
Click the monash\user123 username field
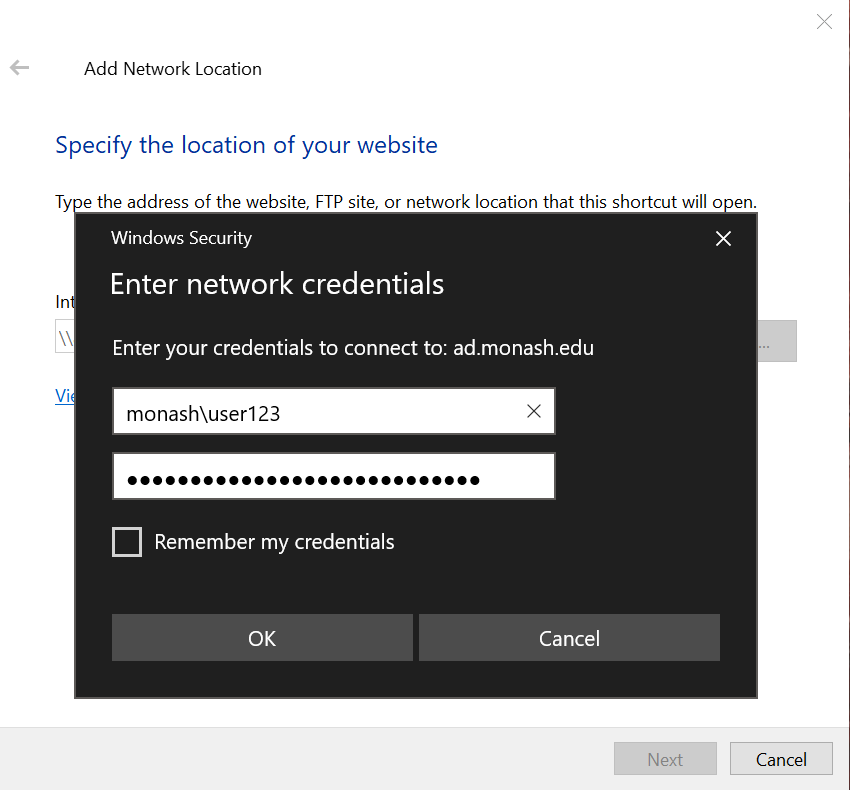coord(315,412)
